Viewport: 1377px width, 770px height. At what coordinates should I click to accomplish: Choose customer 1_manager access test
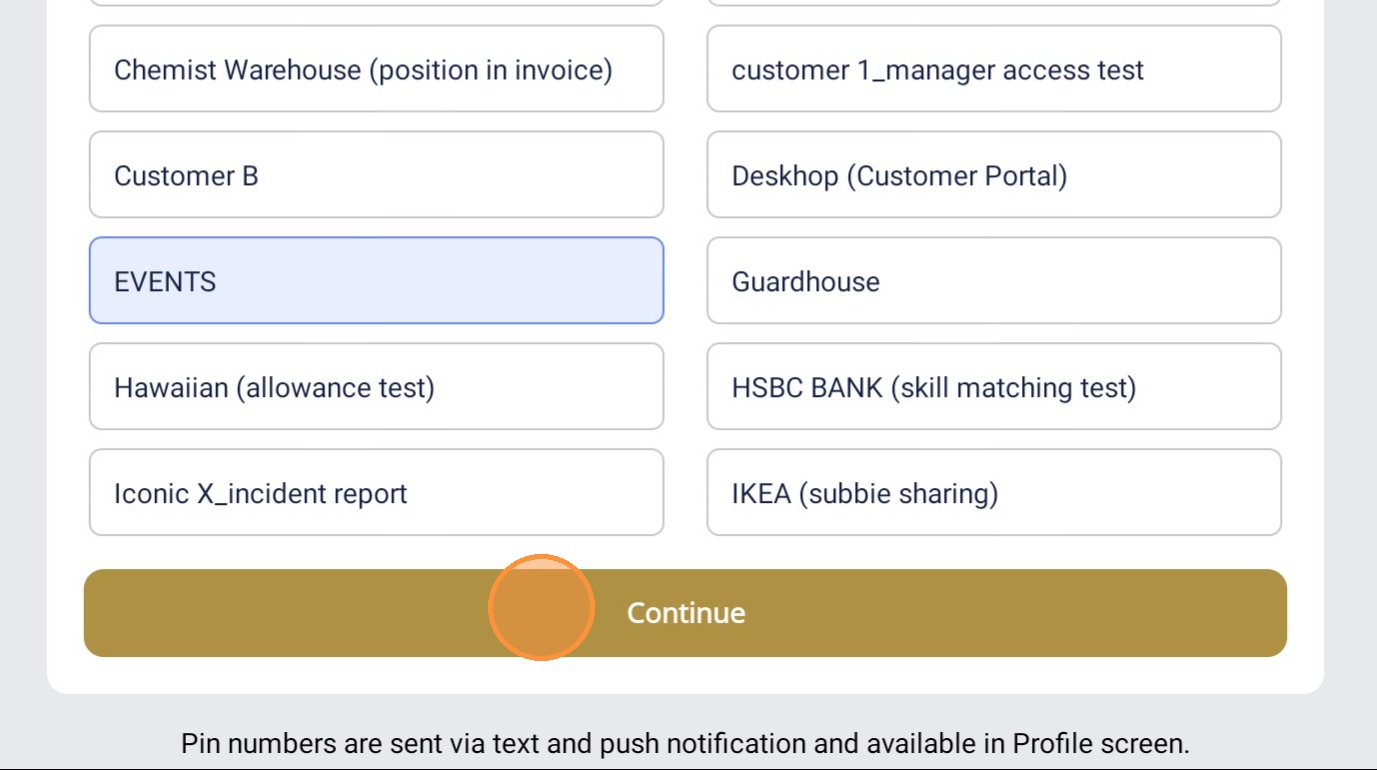993,69
